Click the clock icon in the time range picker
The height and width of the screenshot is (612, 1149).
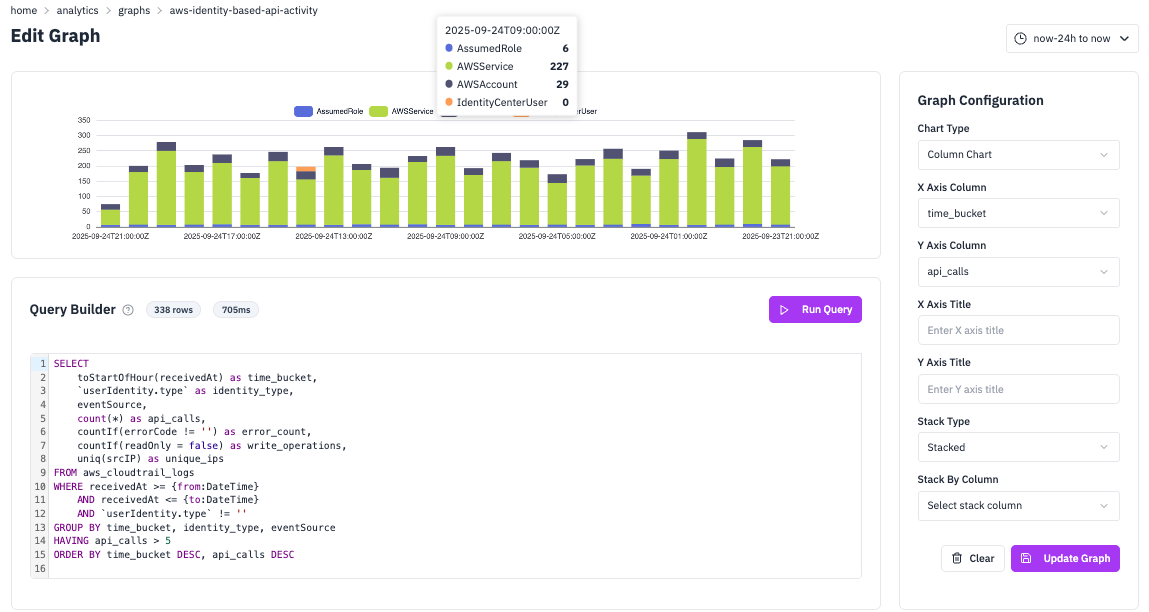pos(1018,37)
